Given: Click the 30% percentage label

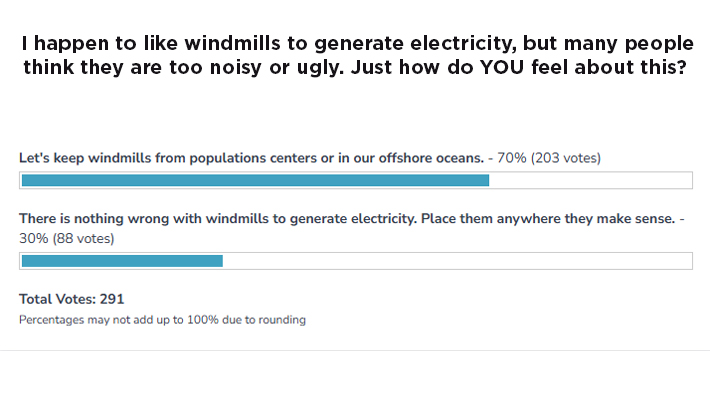Looking at the screenshot, I should tap(34, 239).
